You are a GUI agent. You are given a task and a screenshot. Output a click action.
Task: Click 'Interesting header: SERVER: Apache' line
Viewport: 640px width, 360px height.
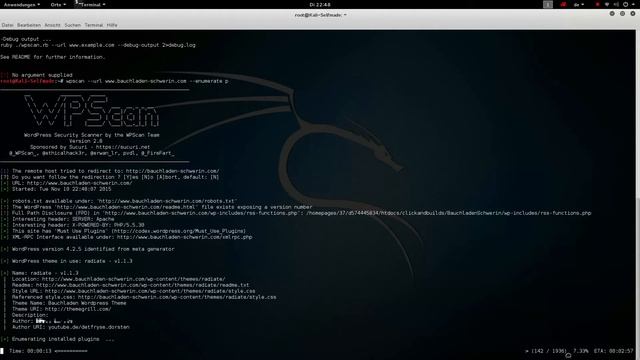[x=57, y=219]
